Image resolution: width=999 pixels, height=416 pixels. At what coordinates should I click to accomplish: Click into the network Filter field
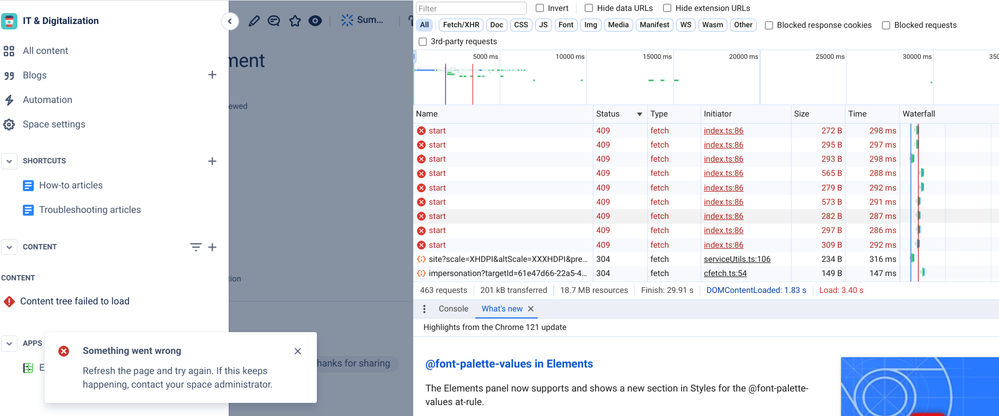[x=471, y=8]
